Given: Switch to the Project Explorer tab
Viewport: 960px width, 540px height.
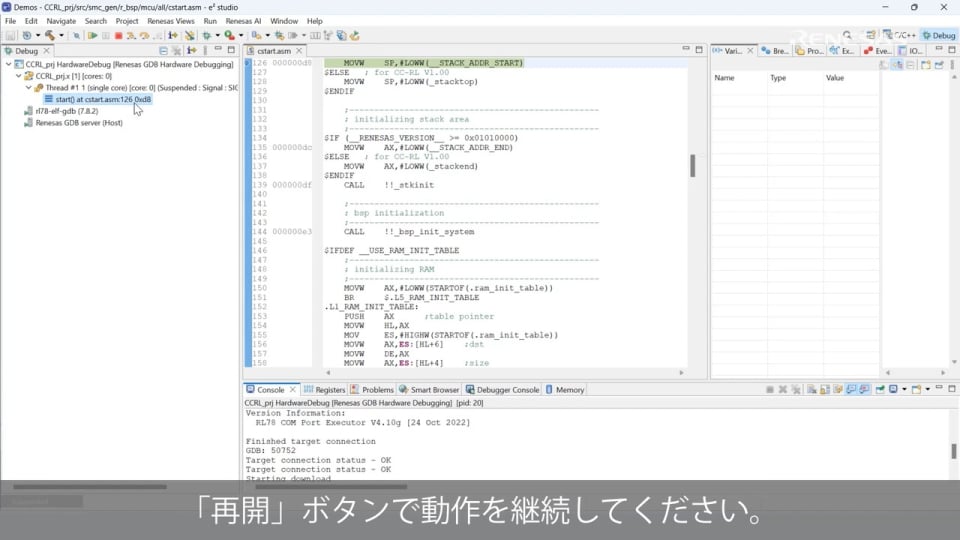Looking at the screenshot, I should tap(809, 51).
